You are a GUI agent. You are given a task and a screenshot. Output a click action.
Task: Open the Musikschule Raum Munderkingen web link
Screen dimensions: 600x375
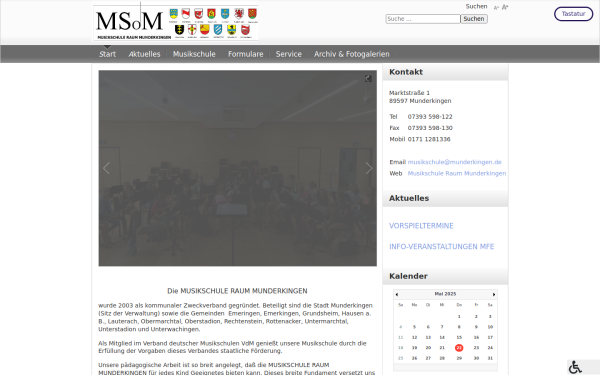coord(457,173)
